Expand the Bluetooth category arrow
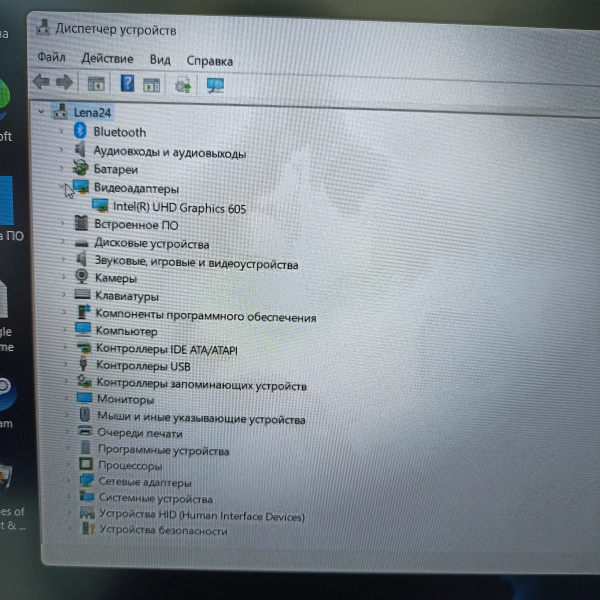This screenshot has width=600, height=600. (x=61, y=131)
